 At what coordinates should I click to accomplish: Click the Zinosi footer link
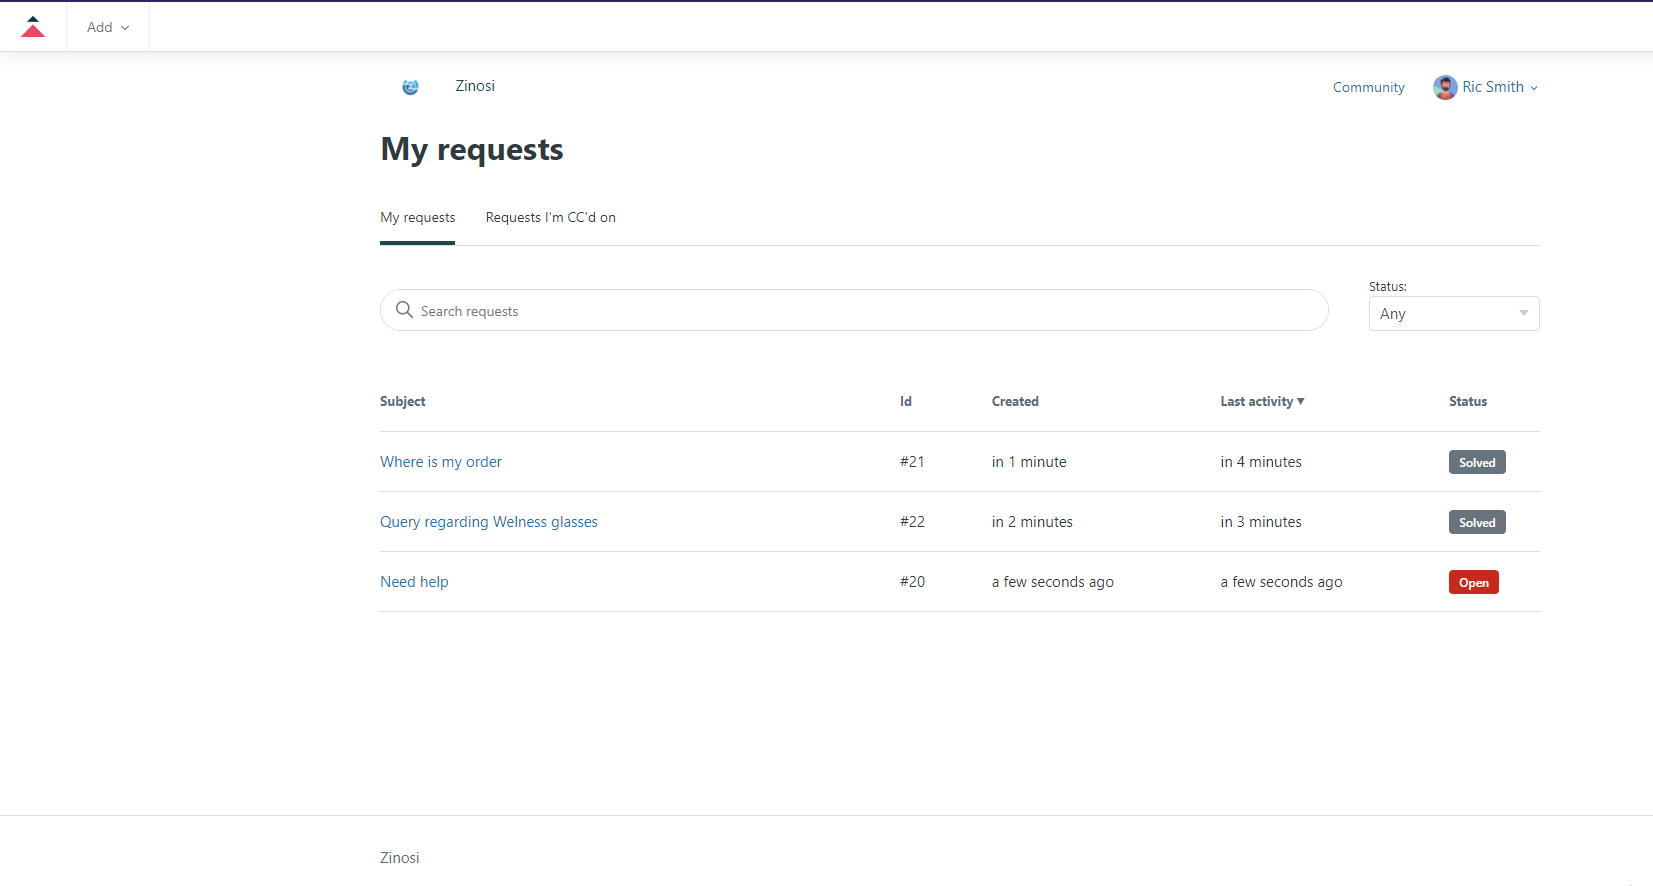[400, 858]
